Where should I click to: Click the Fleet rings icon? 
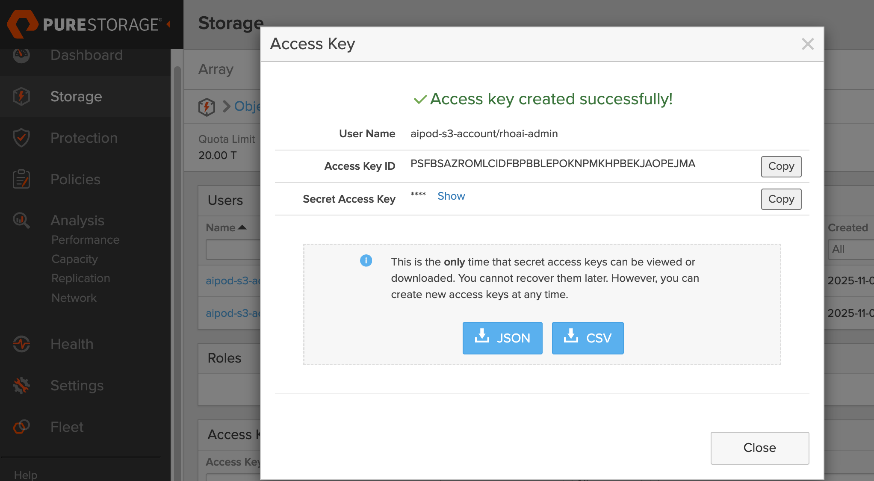[x=21, y=427]
